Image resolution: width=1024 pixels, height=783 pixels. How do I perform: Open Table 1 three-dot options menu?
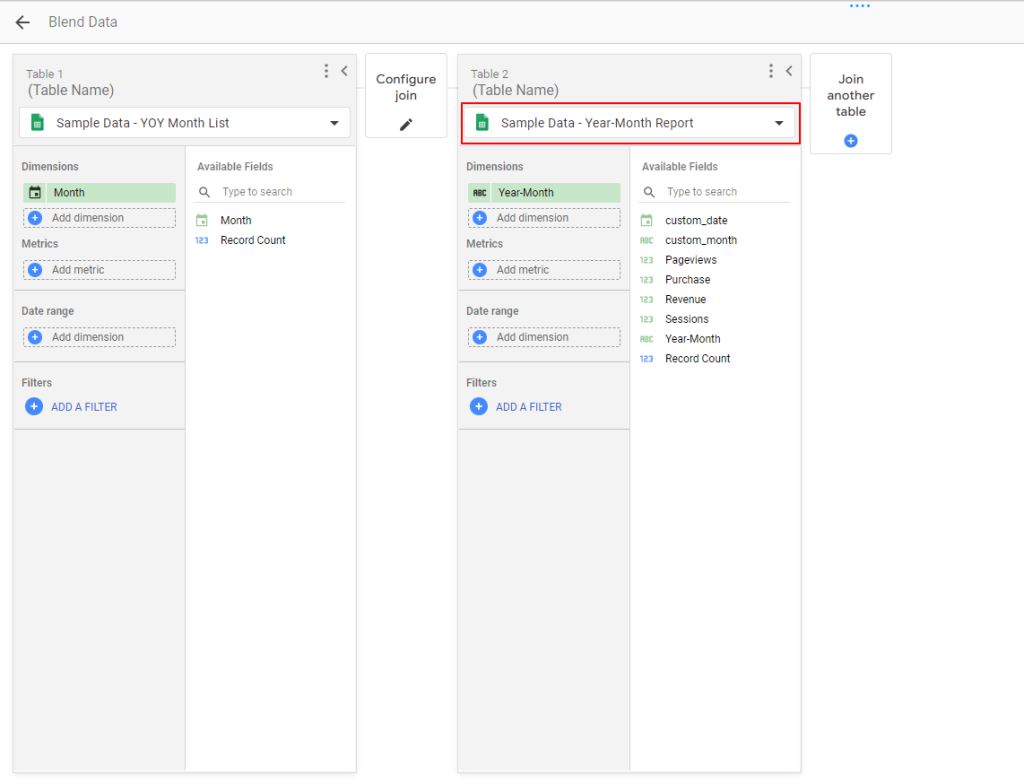[326, 71]
